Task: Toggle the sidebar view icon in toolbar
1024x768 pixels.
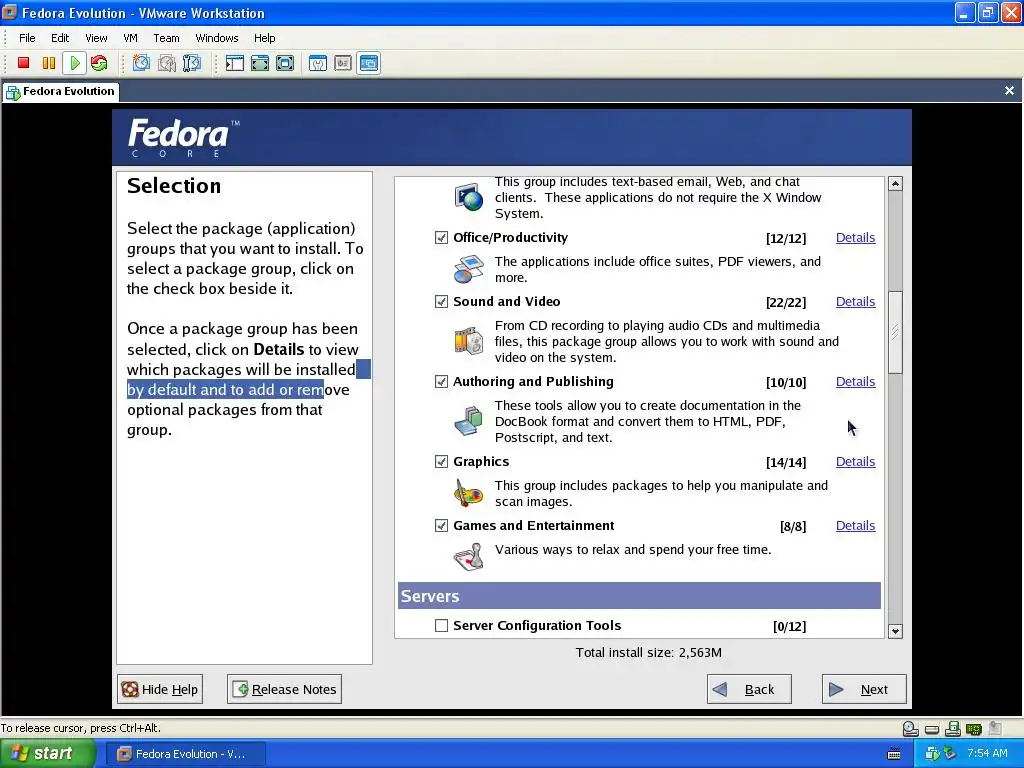Action: pyautogui.click(x=234, y=63)
